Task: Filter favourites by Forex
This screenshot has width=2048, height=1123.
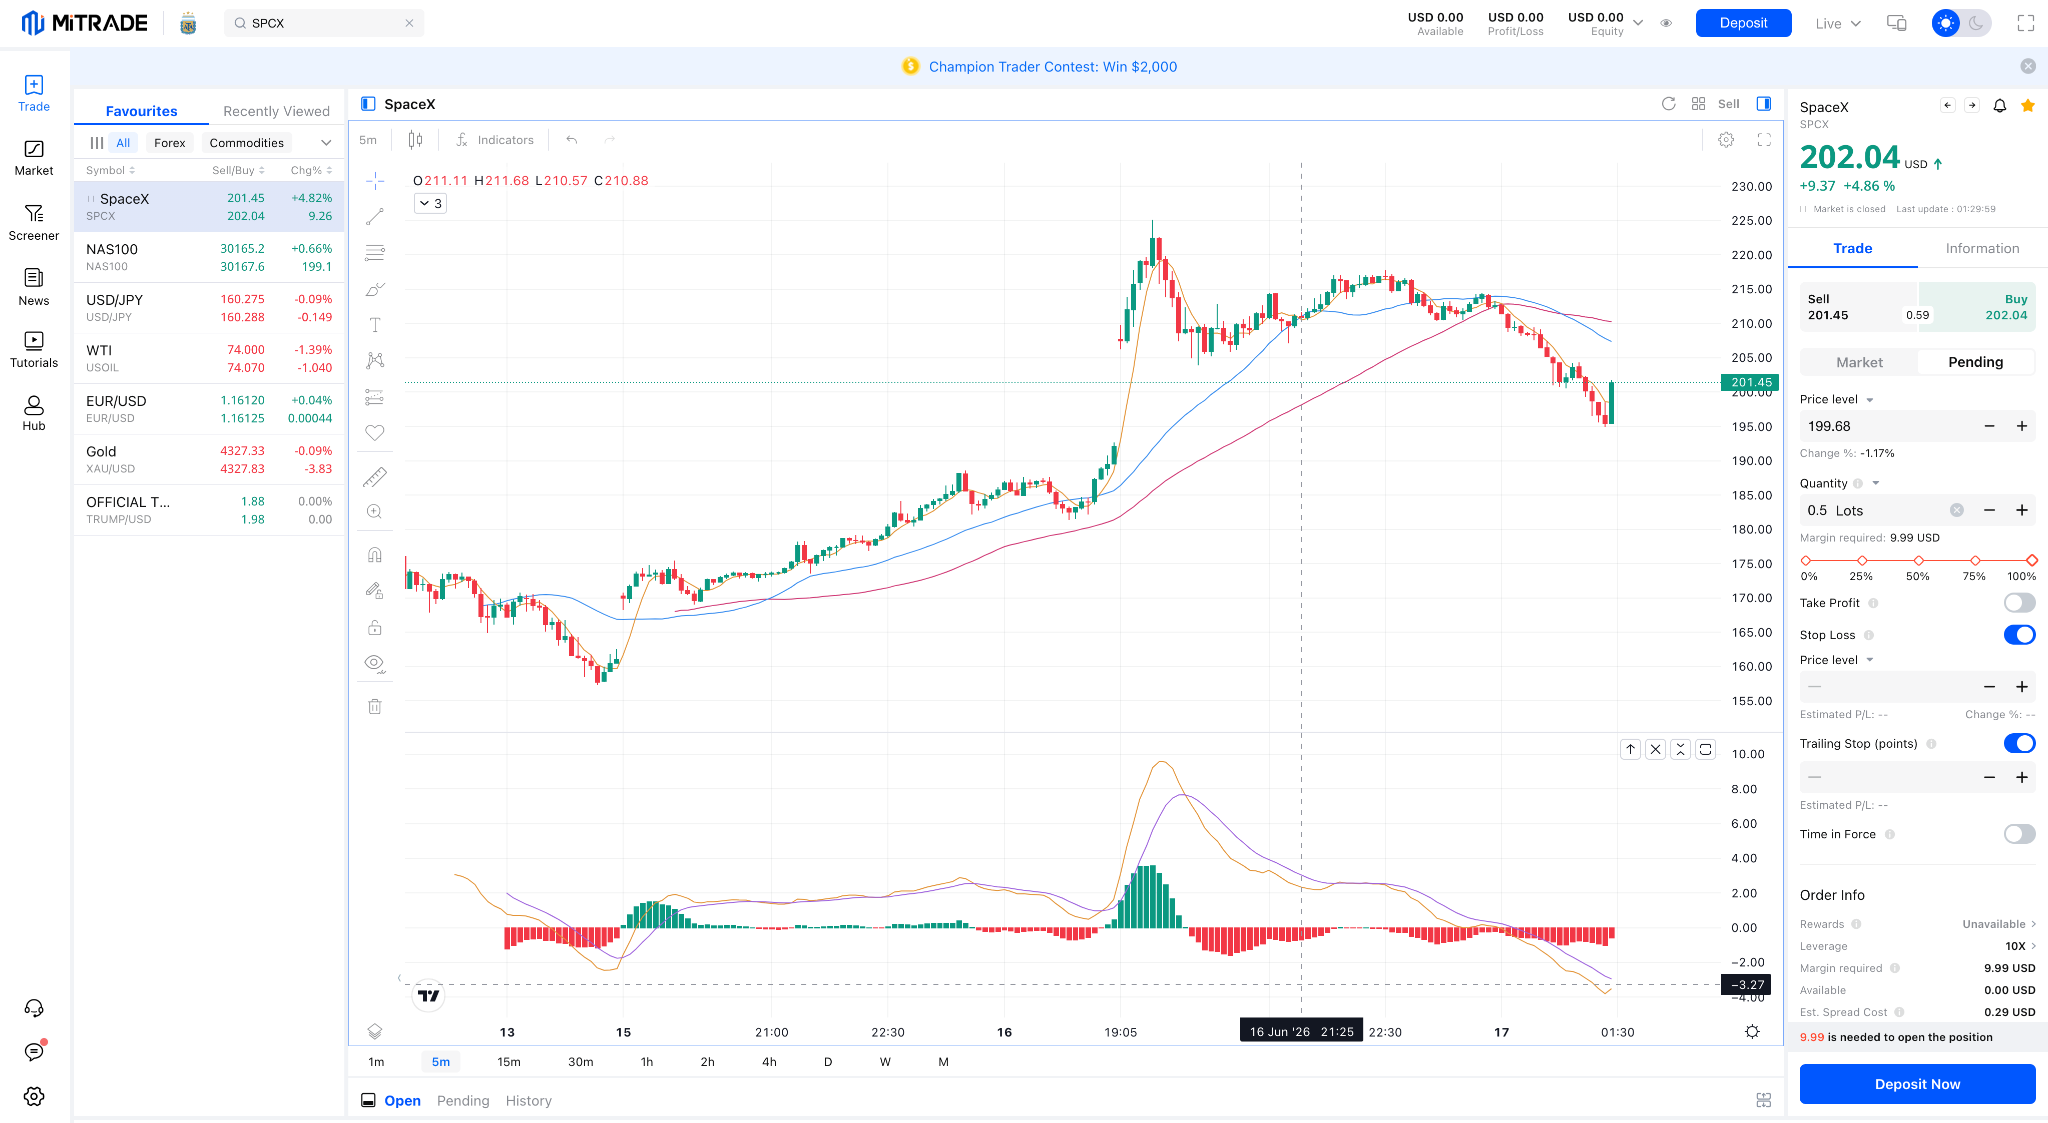Action: [170, 143]
